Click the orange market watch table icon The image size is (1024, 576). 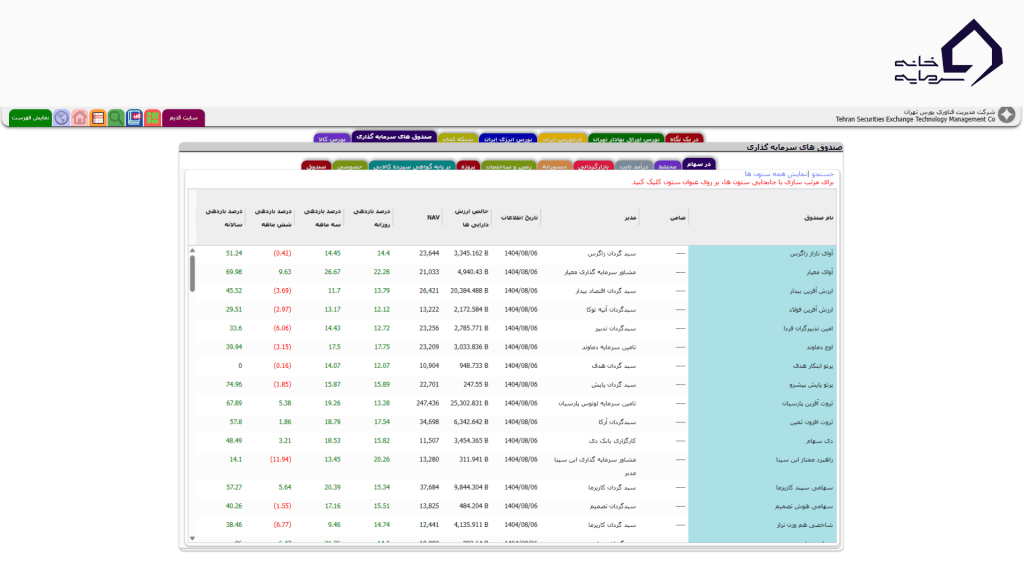click(98, 117)
